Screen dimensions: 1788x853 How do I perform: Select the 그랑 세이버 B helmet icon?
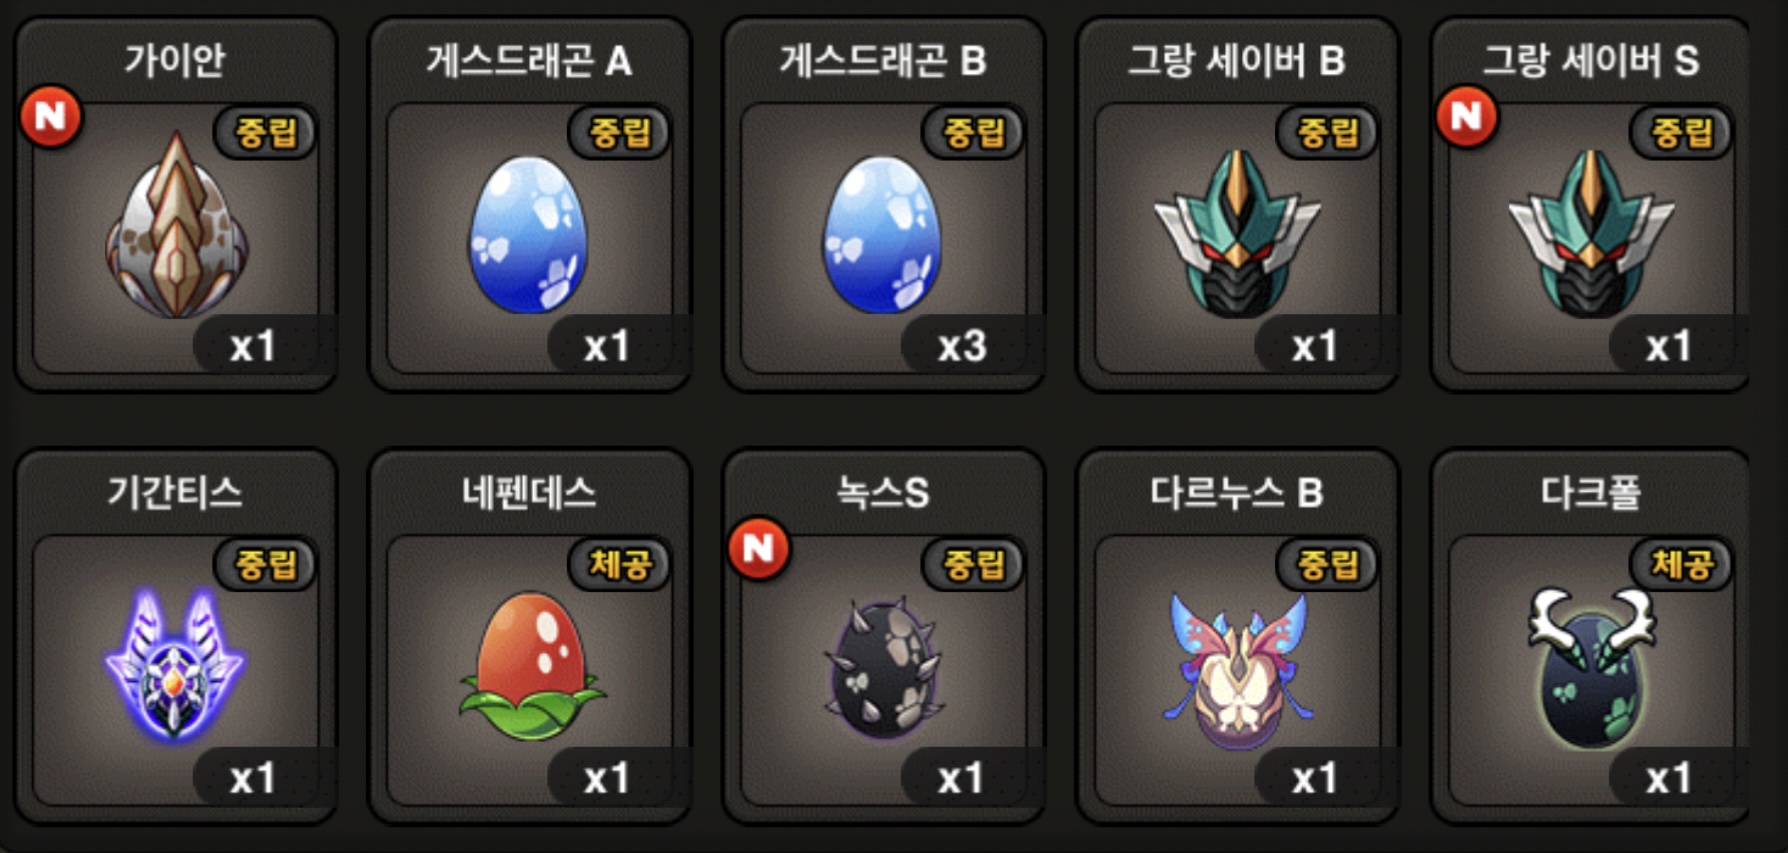point(1237,233)
